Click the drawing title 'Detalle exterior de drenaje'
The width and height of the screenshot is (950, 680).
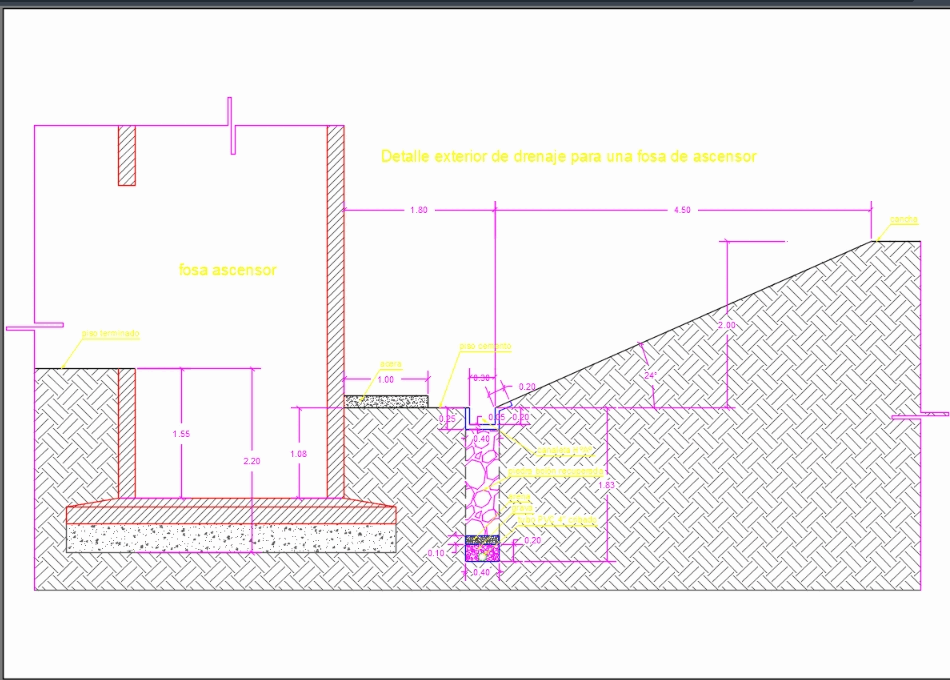point(568,156)
